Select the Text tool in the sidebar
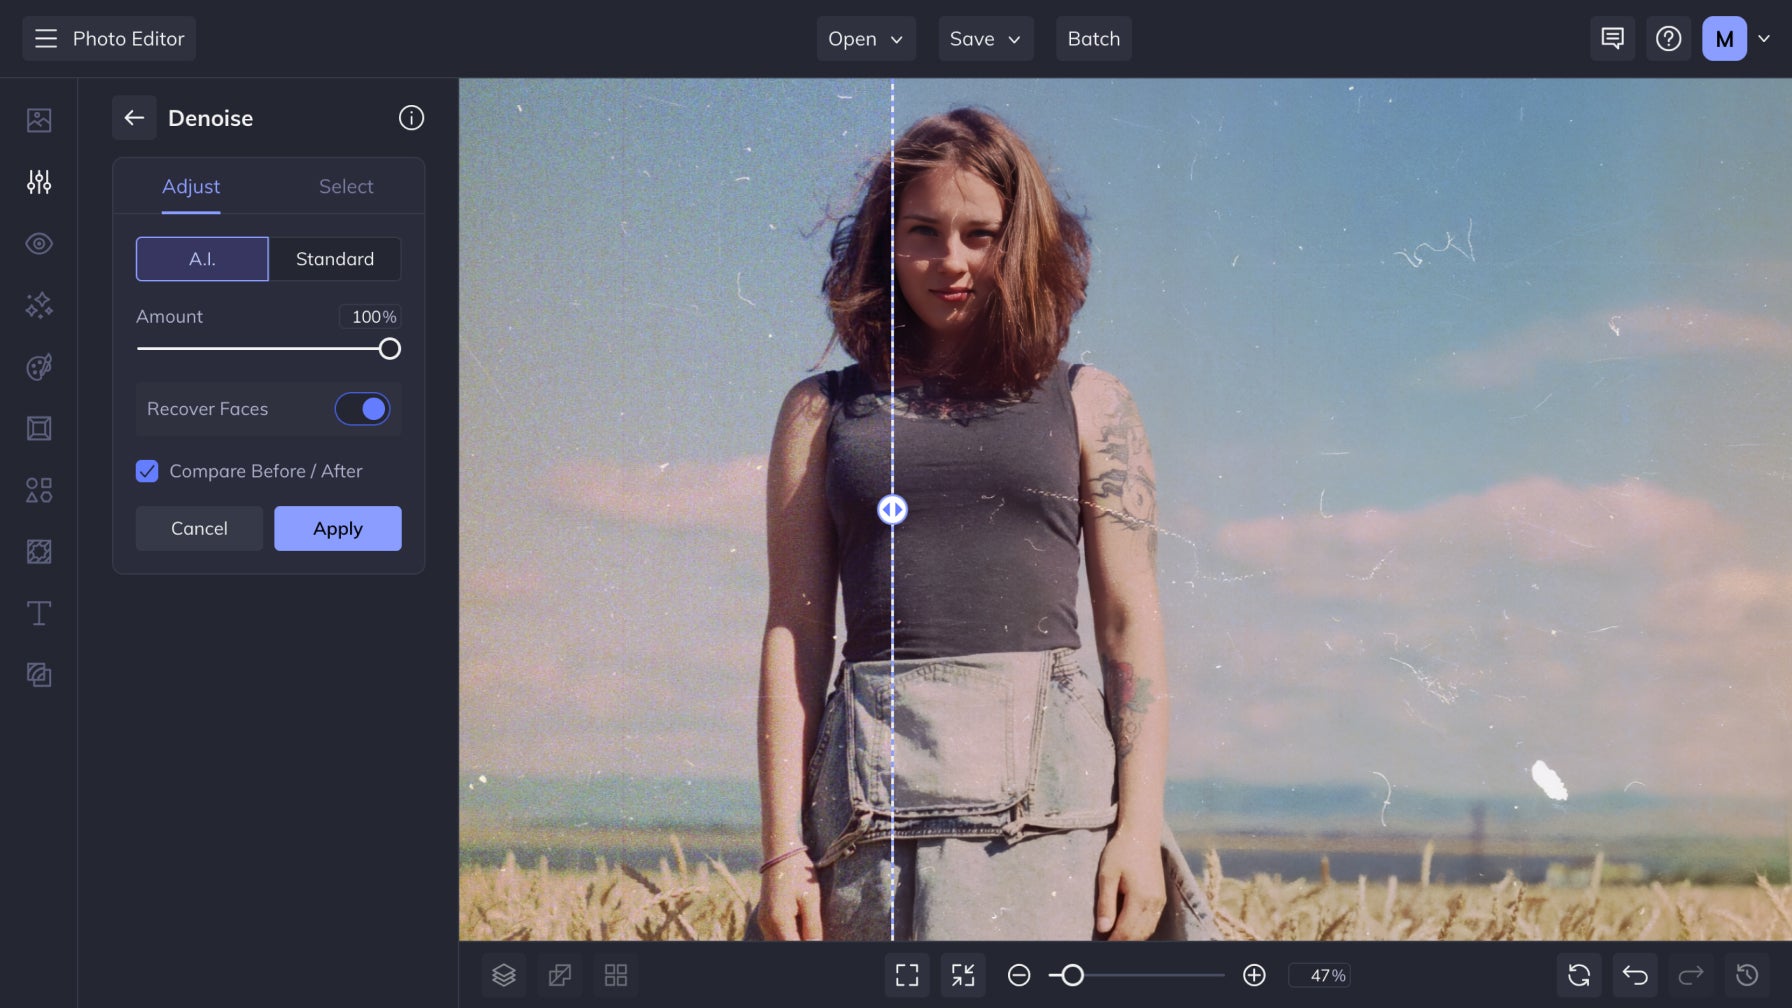 click(39, 613)
